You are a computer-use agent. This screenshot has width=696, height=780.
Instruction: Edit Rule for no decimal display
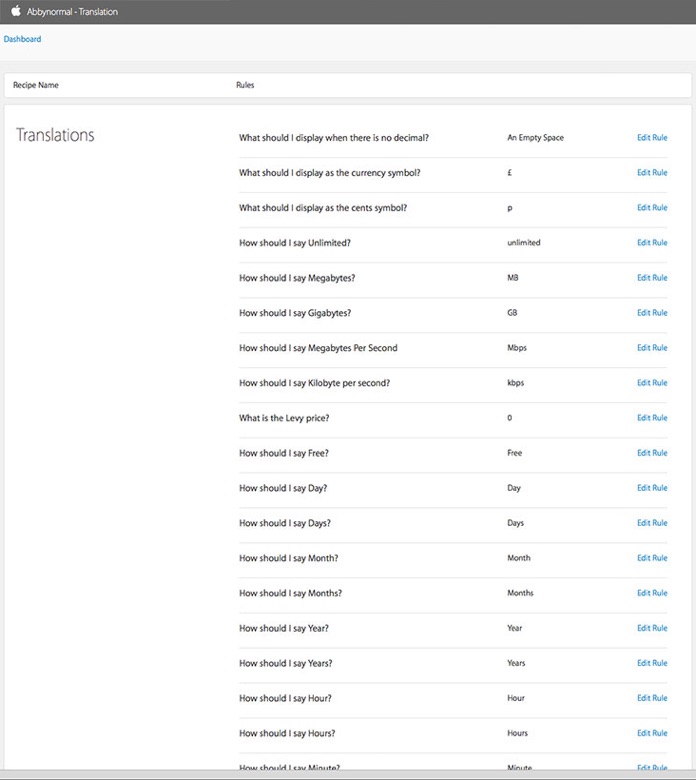[652, 138]
